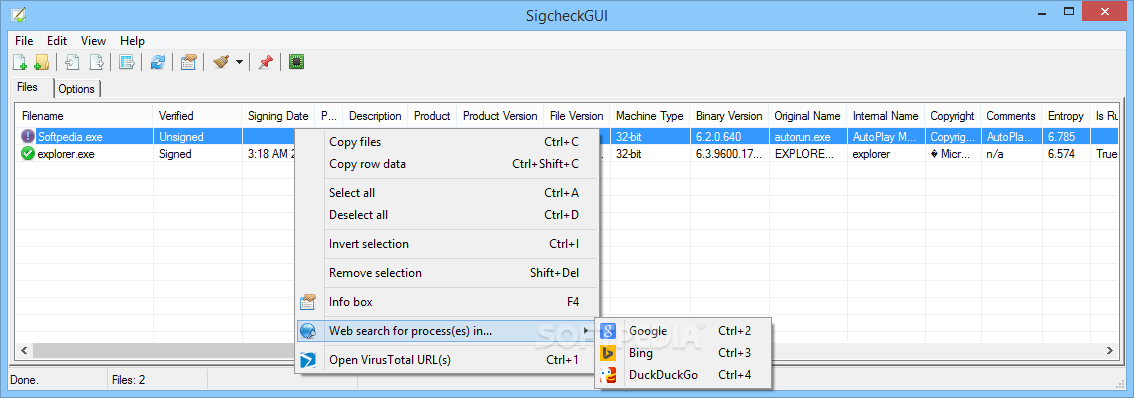
Task: Click the export list table icon
Action: 127,62
